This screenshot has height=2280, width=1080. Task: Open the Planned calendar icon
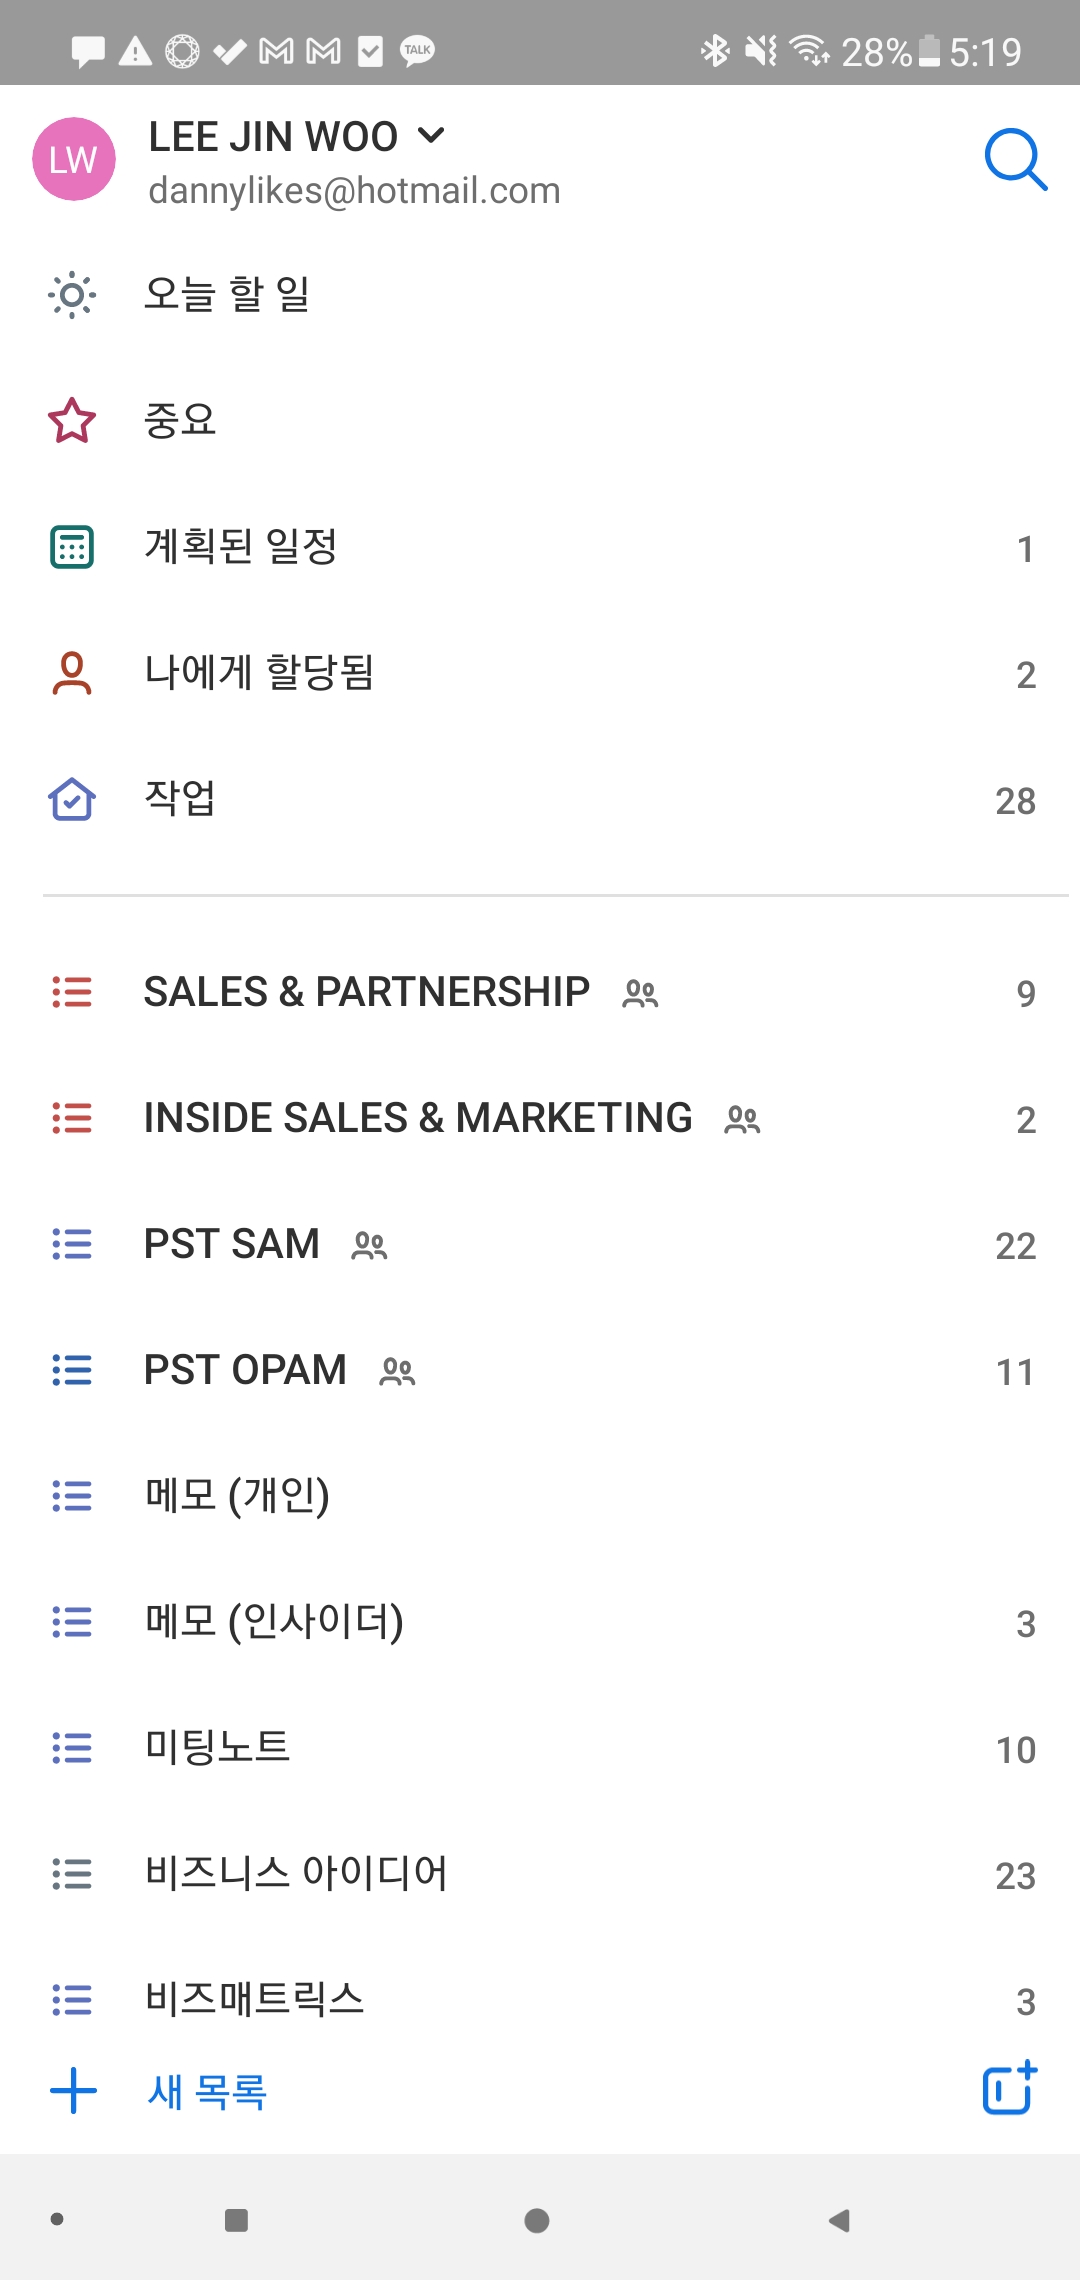tap(72, 547)
